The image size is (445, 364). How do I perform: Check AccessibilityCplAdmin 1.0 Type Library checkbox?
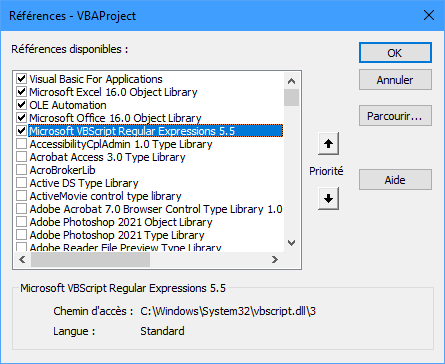[21, 144]
